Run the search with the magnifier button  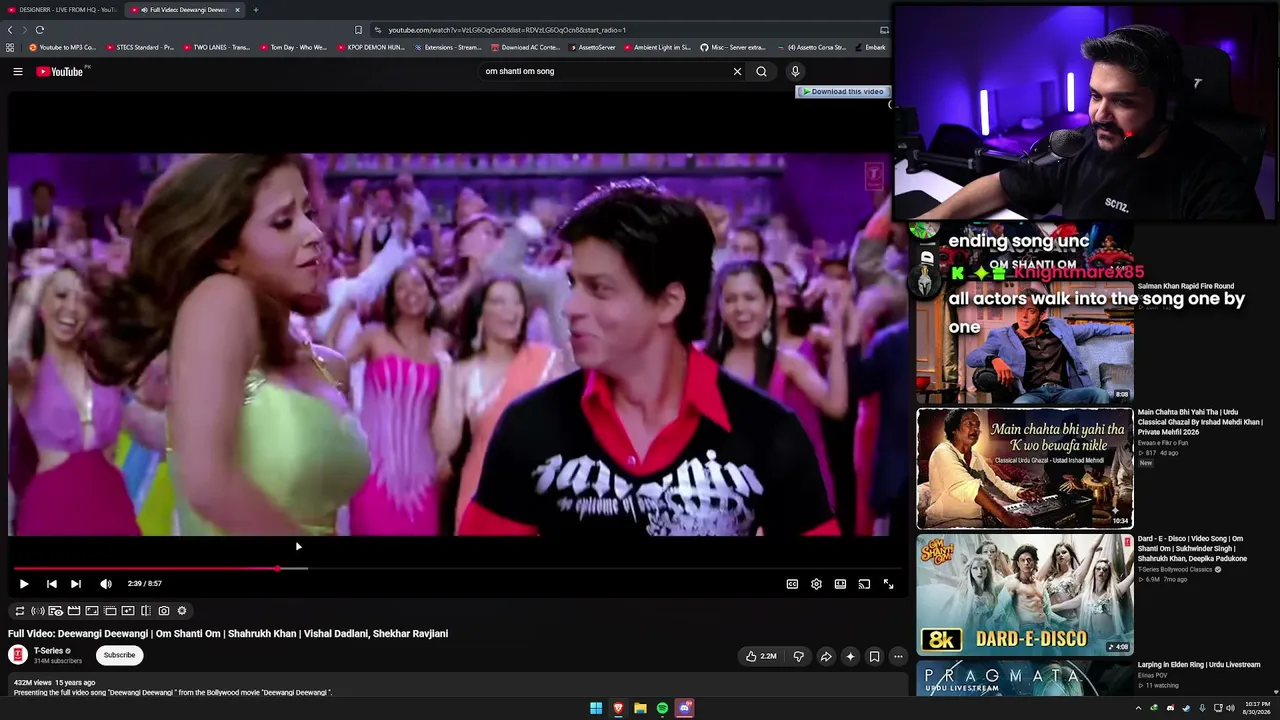pyautogui.click(x=761, y=71)
